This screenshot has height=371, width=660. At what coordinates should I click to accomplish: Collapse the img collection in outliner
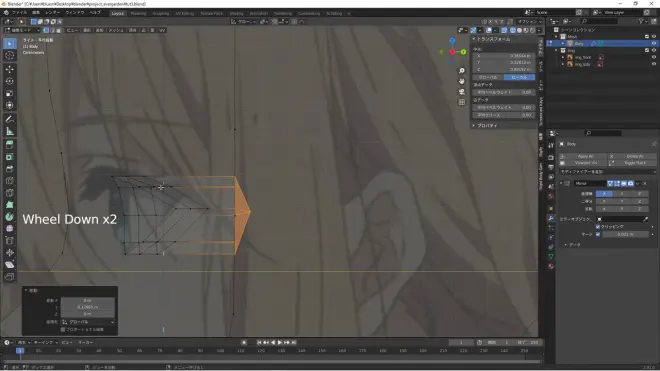[x=556, y=51]
